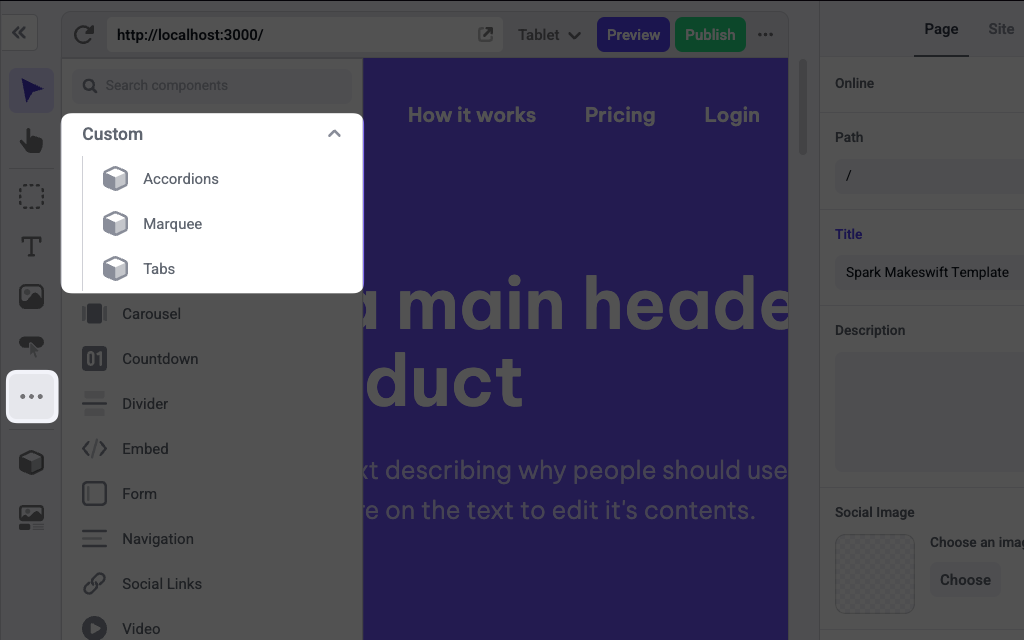Select the Page tab
1024x640 pixels.
[x=941, y=29]
